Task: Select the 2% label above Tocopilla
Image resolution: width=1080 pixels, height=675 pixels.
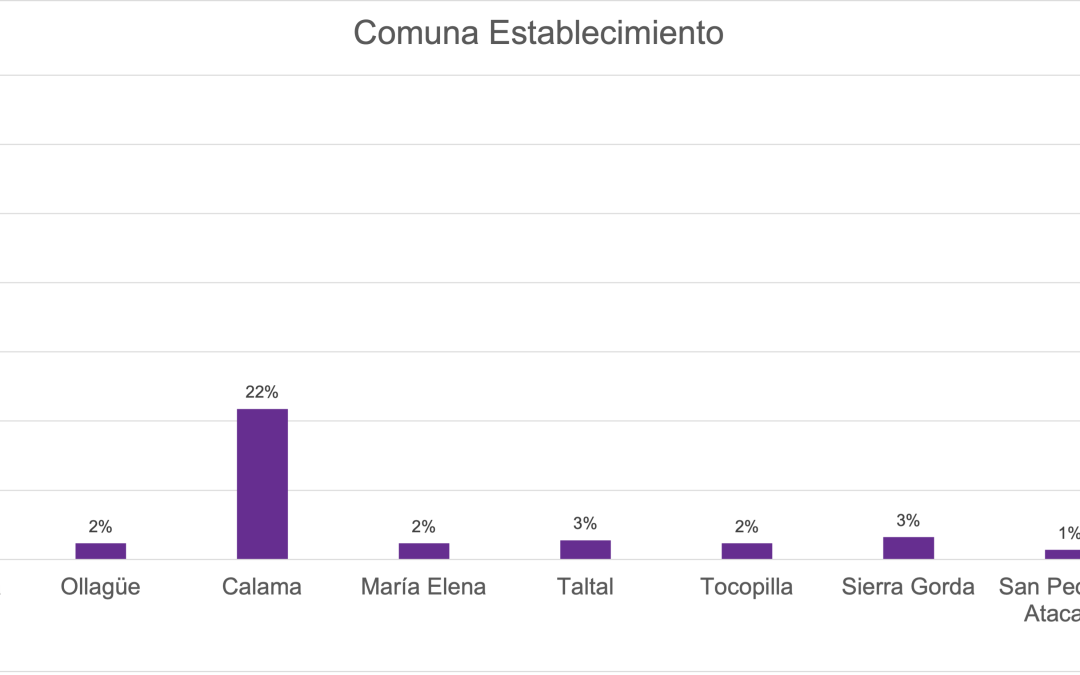Action: [x=747, y=526]
